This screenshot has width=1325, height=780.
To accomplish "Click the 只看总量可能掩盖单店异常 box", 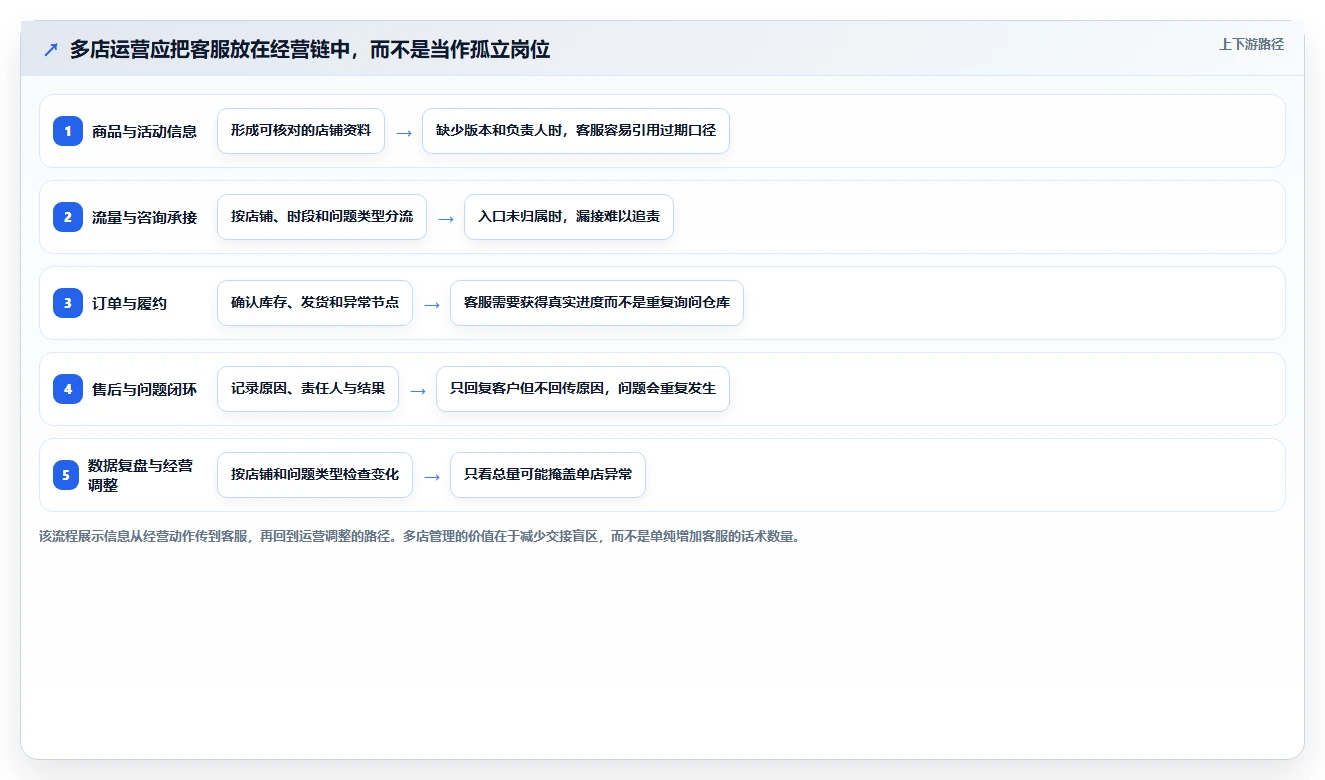I will (x=548, y=475).
